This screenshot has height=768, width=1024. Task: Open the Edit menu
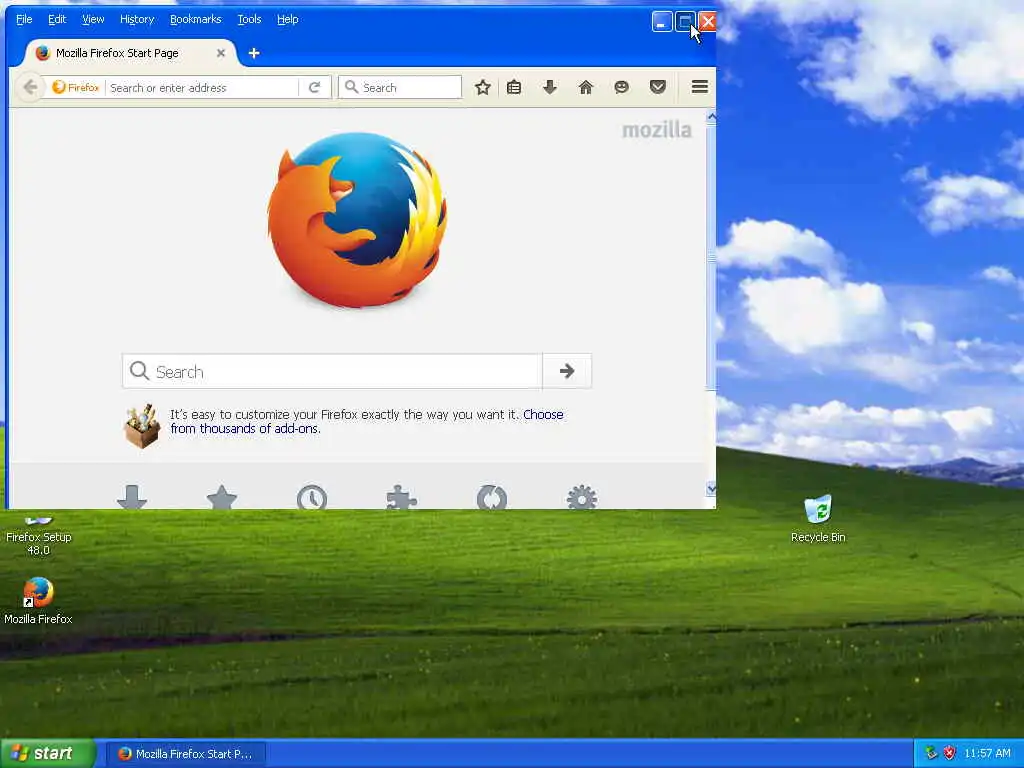click(57, 19)
